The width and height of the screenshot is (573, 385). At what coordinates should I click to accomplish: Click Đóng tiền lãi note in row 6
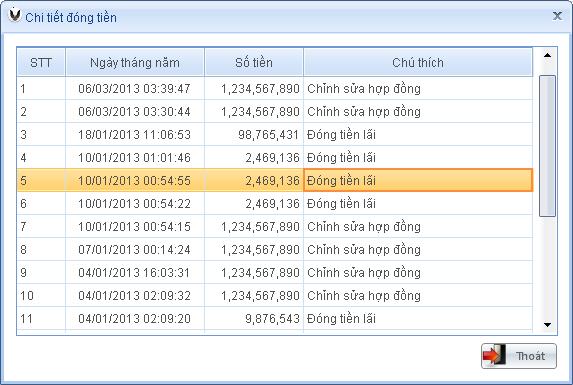418,203
